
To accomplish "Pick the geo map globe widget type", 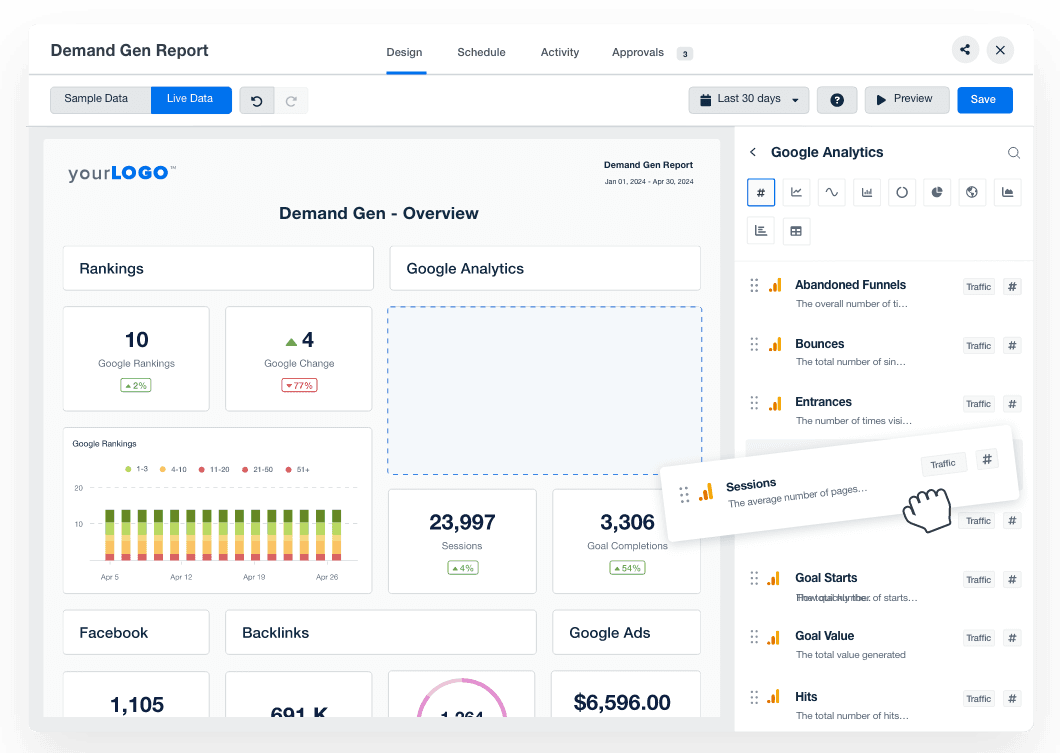I will point(972,193).
